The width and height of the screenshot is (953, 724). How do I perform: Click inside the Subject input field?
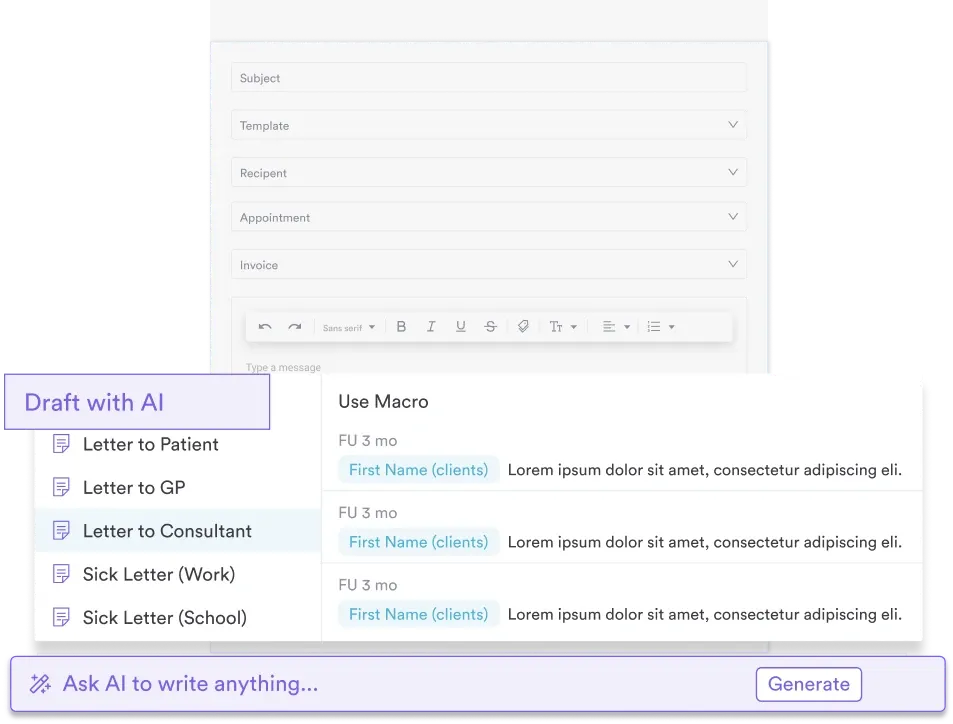pos(489,77)
